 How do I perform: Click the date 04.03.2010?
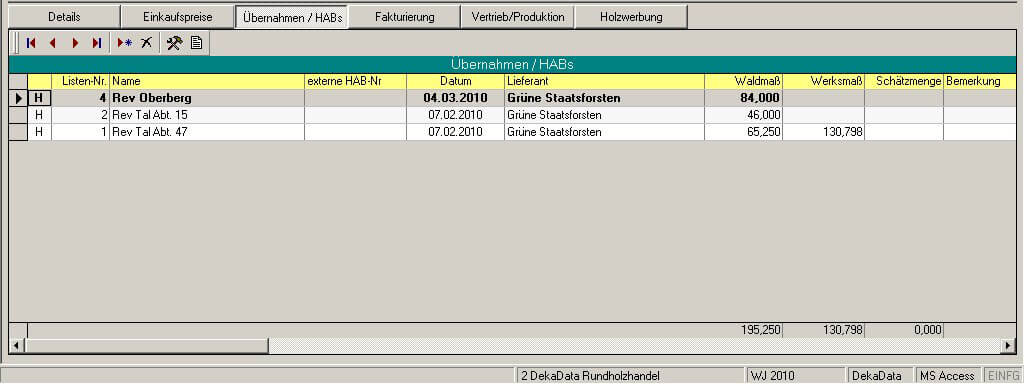455,99
